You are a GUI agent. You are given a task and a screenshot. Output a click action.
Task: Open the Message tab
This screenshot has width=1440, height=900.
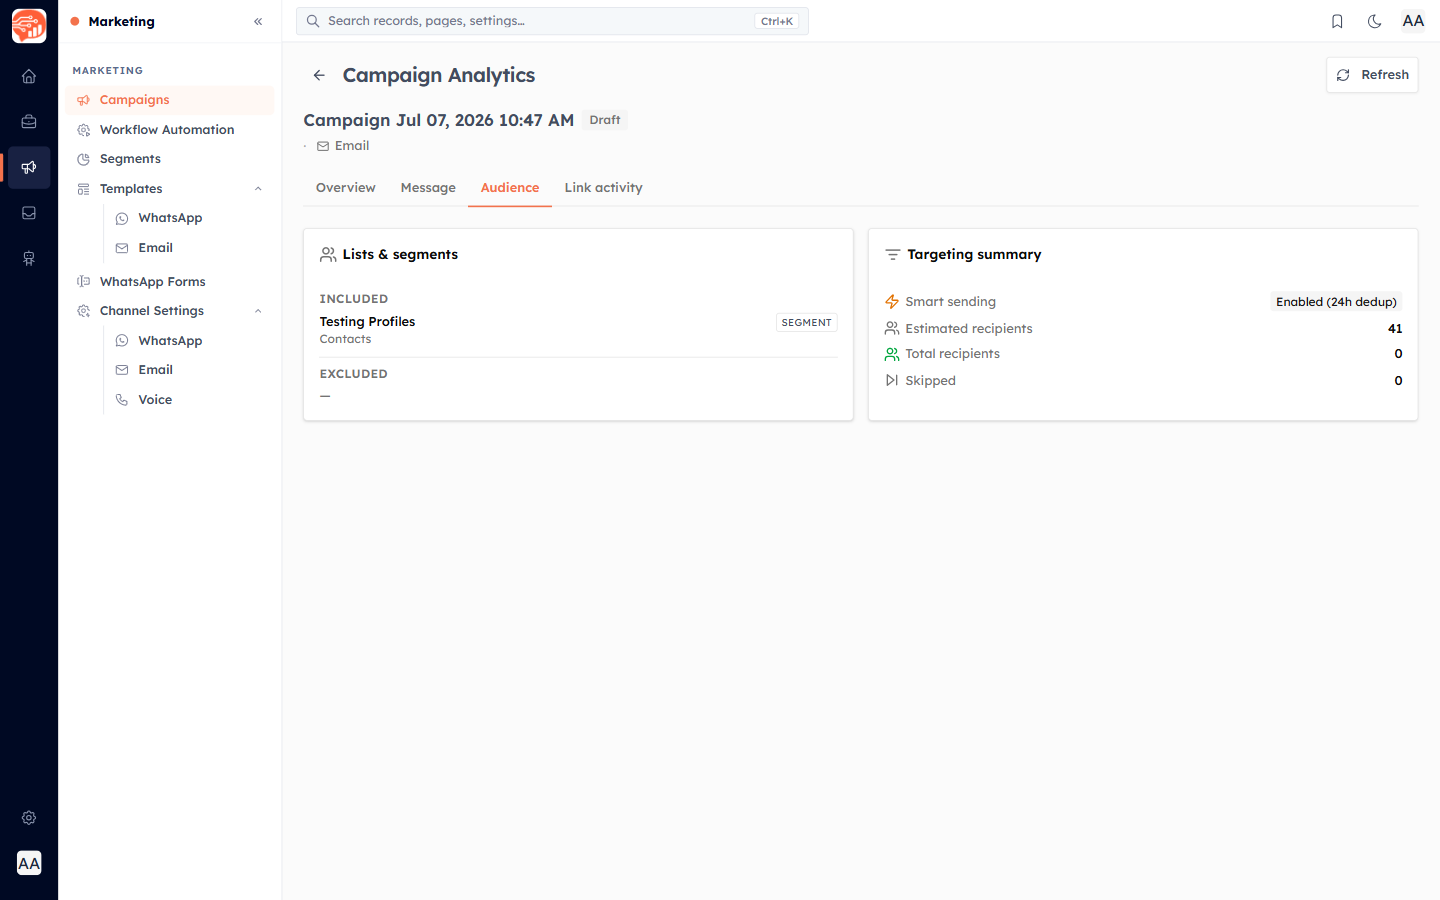428,188
